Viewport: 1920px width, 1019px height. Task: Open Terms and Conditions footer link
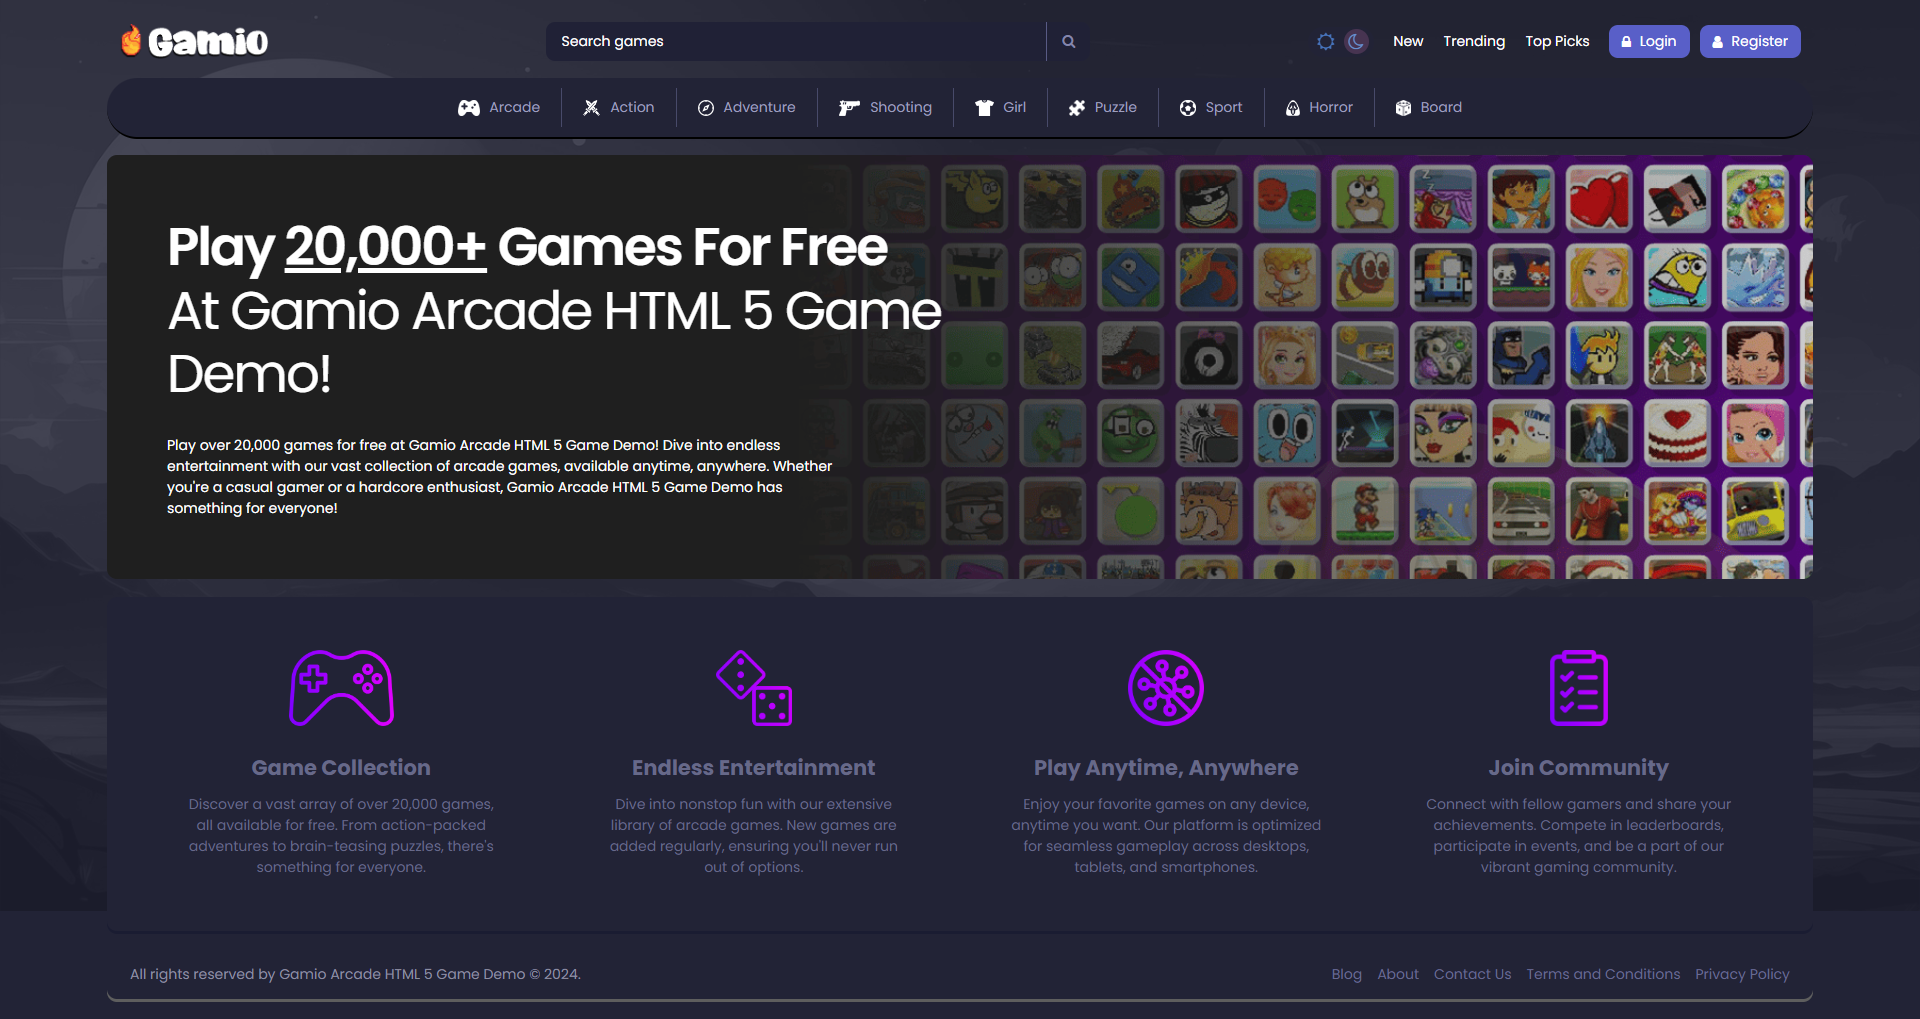pyautogui.click(x=1603, y=974)
